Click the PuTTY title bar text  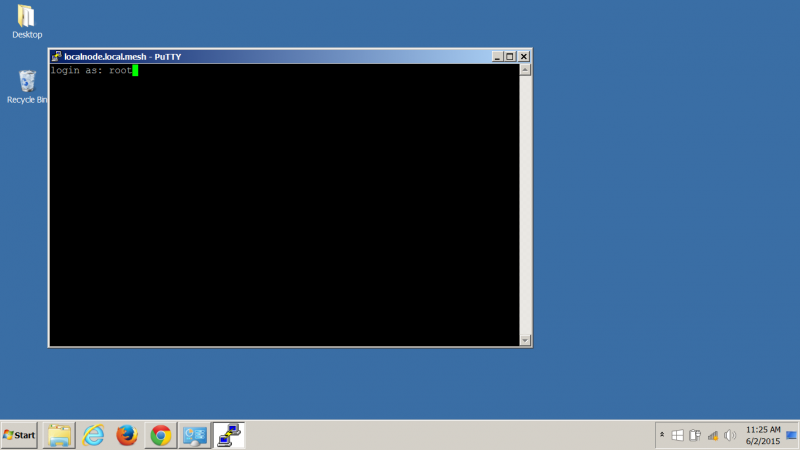[x=122, y=57]
